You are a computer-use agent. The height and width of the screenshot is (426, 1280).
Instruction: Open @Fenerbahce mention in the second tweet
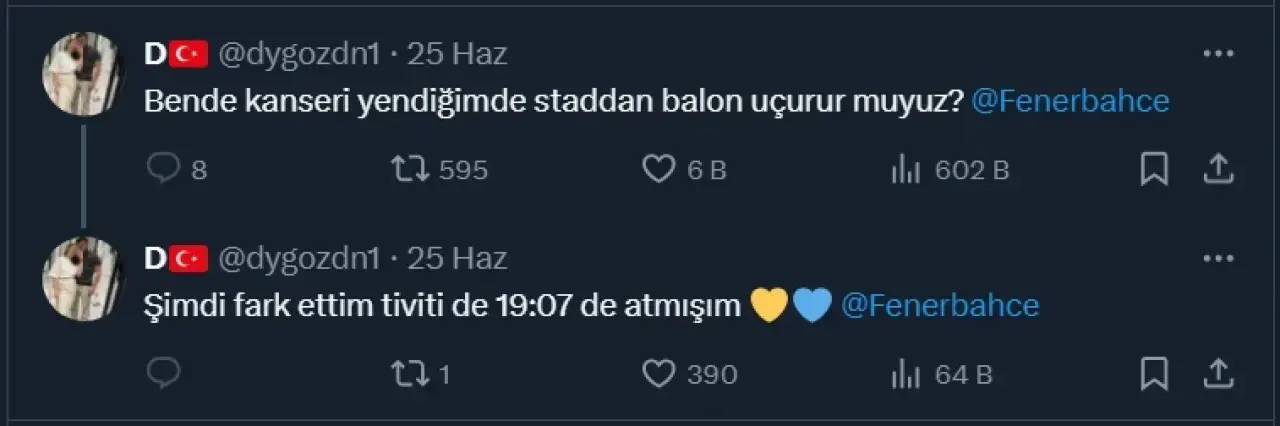[x=940, y=306]
